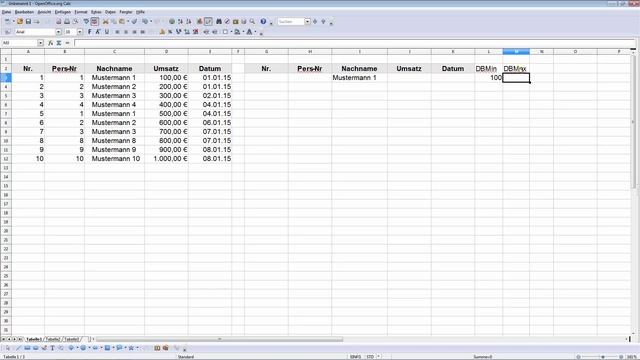Open the Zoom magnifier icon
This screenshot has height=360, width=640.
[252, 21]
